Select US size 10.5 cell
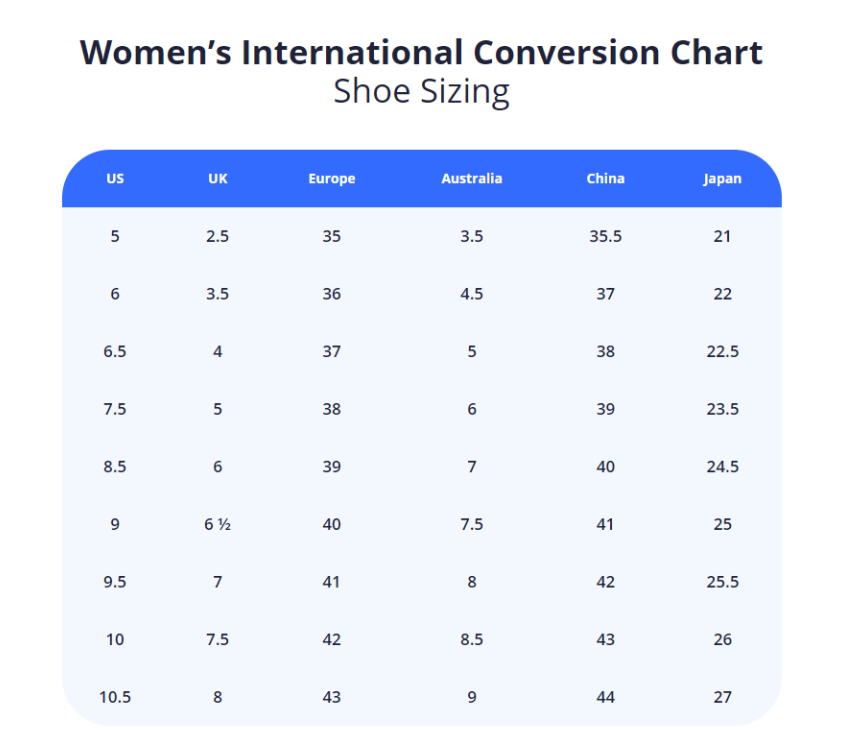 (115, 697)
